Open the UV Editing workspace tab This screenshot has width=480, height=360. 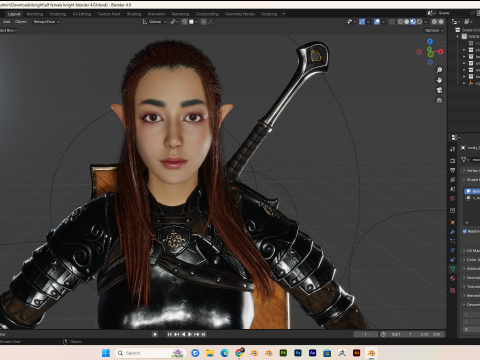82,14
